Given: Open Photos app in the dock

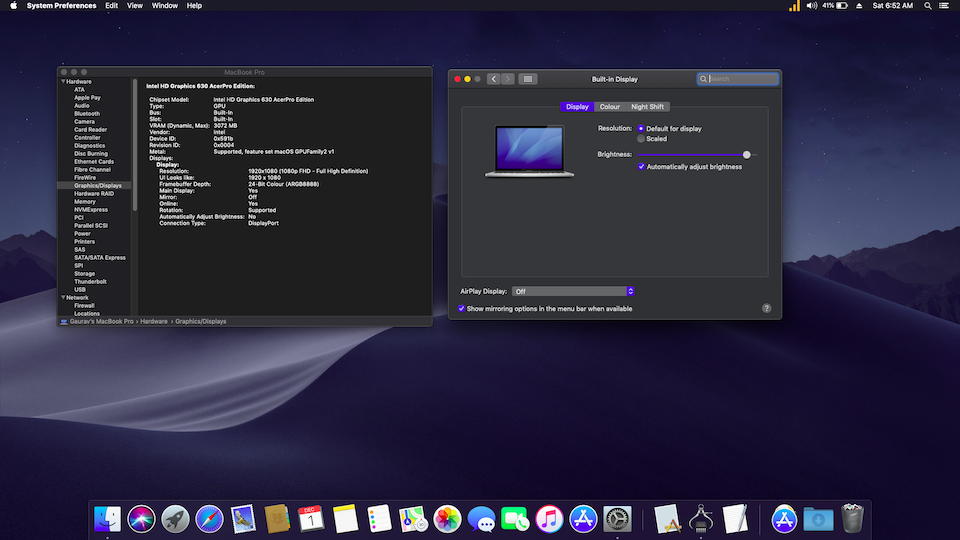Looking at the screenshot, I should 447,518.
